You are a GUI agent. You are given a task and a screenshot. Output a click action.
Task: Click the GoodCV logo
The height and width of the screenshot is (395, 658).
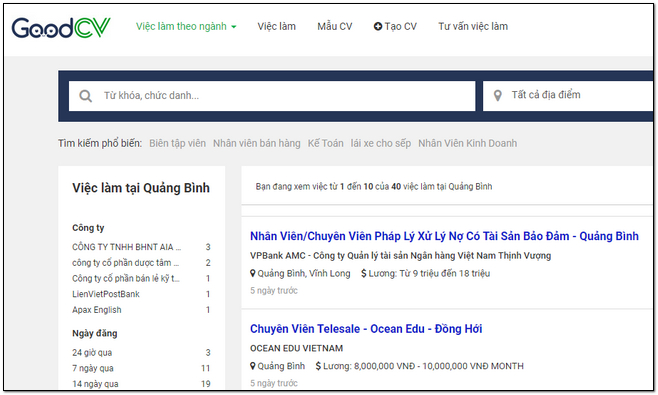click(x=61, y=28)
